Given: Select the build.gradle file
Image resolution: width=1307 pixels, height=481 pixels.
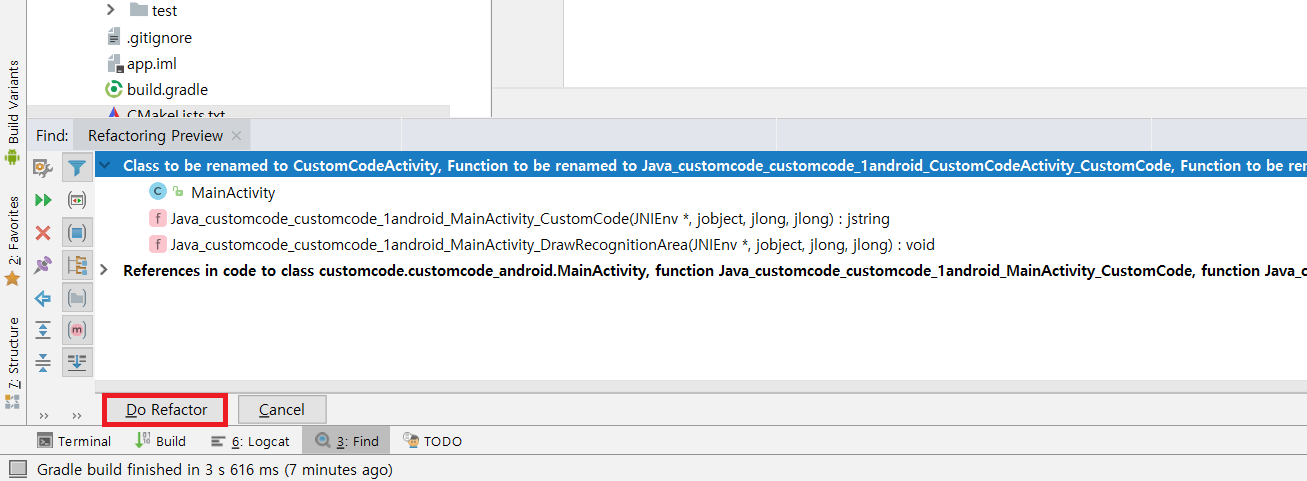Looking at the screenshot, I should (x=167, y=89).
